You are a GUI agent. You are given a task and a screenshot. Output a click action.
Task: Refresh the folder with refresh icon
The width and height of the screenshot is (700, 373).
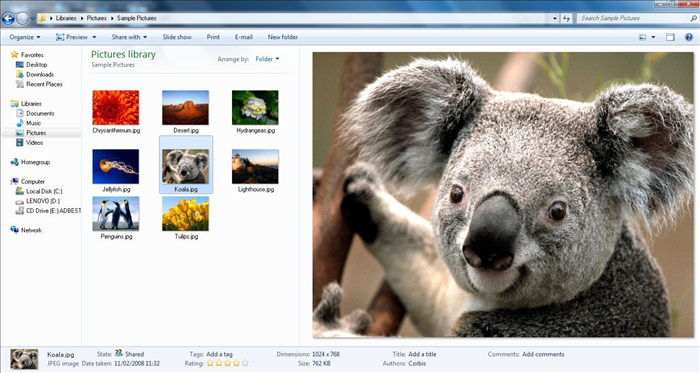tap(566, 18)
